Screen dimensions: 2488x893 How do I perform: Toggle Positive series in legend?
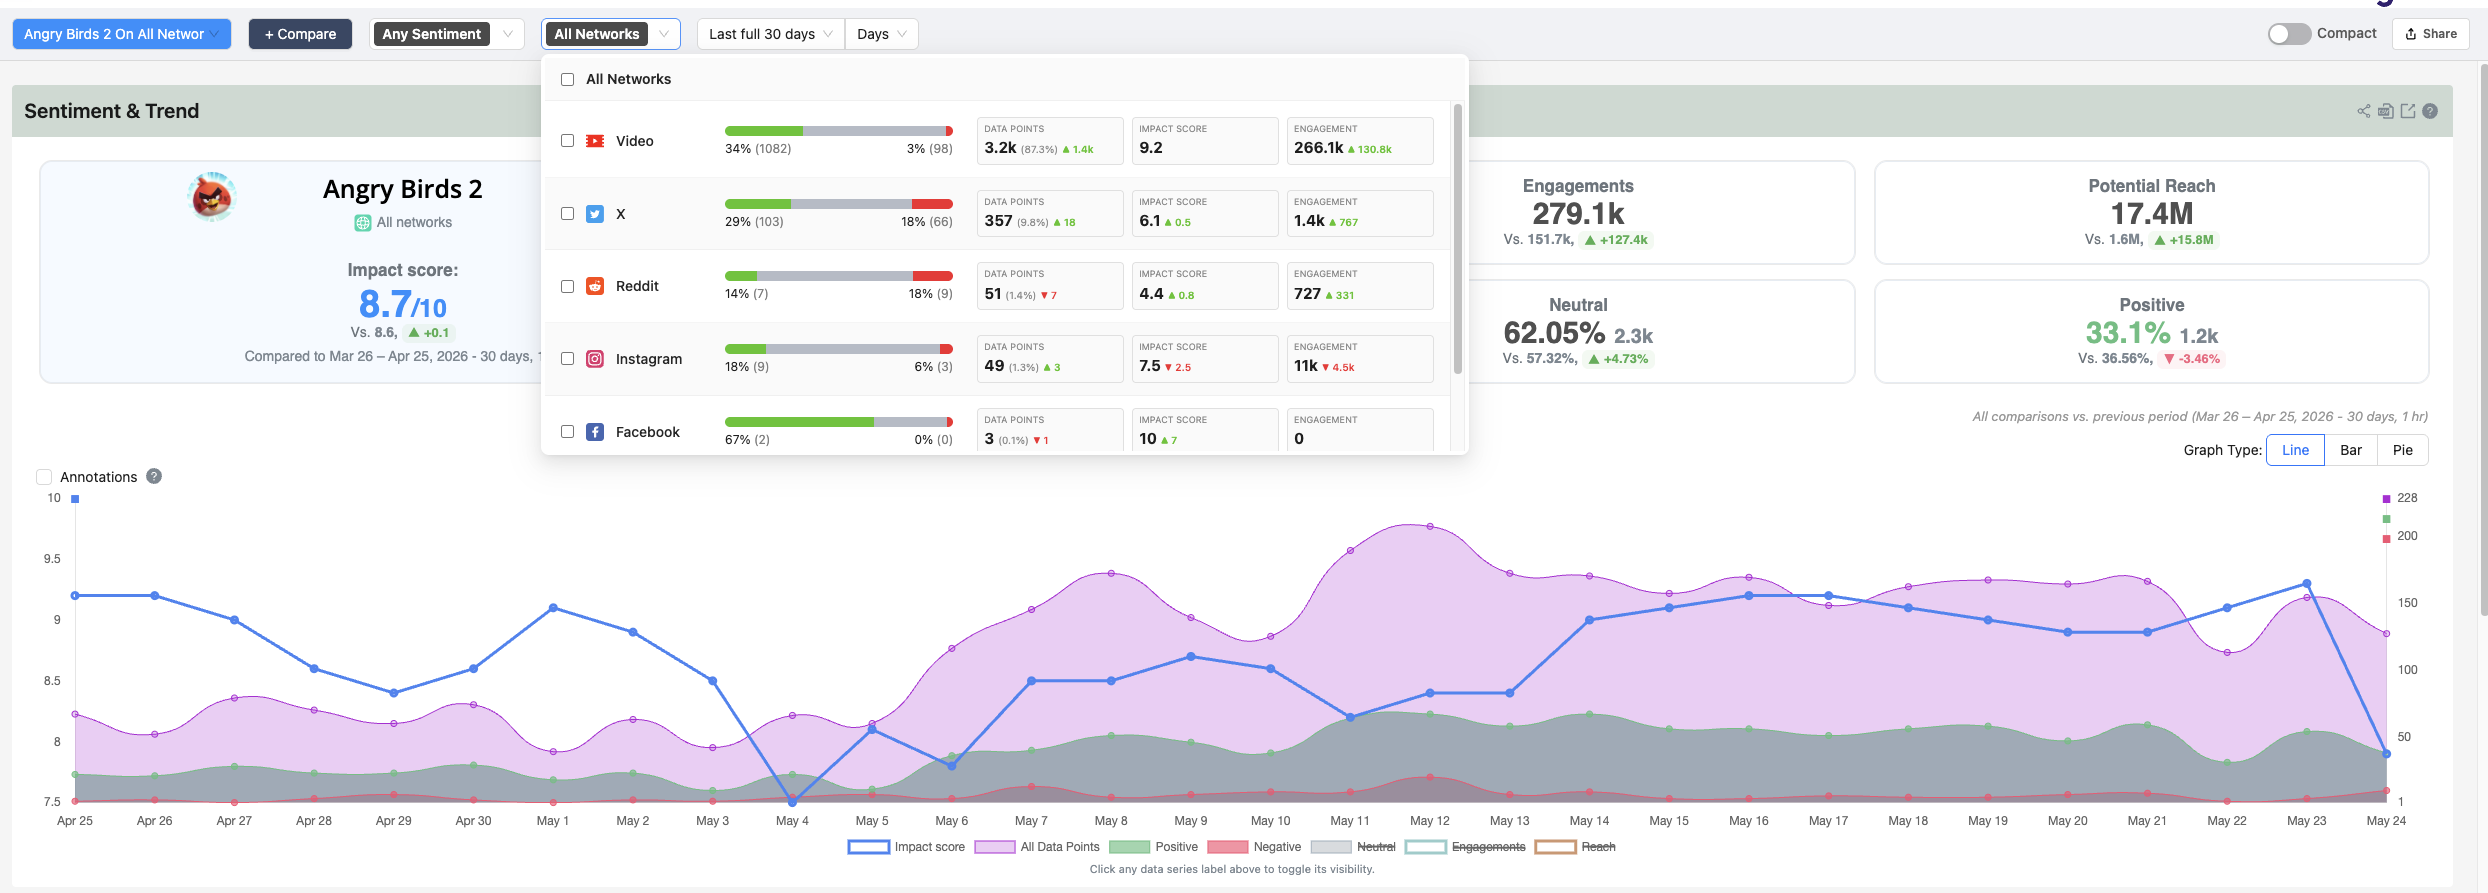1154,847
